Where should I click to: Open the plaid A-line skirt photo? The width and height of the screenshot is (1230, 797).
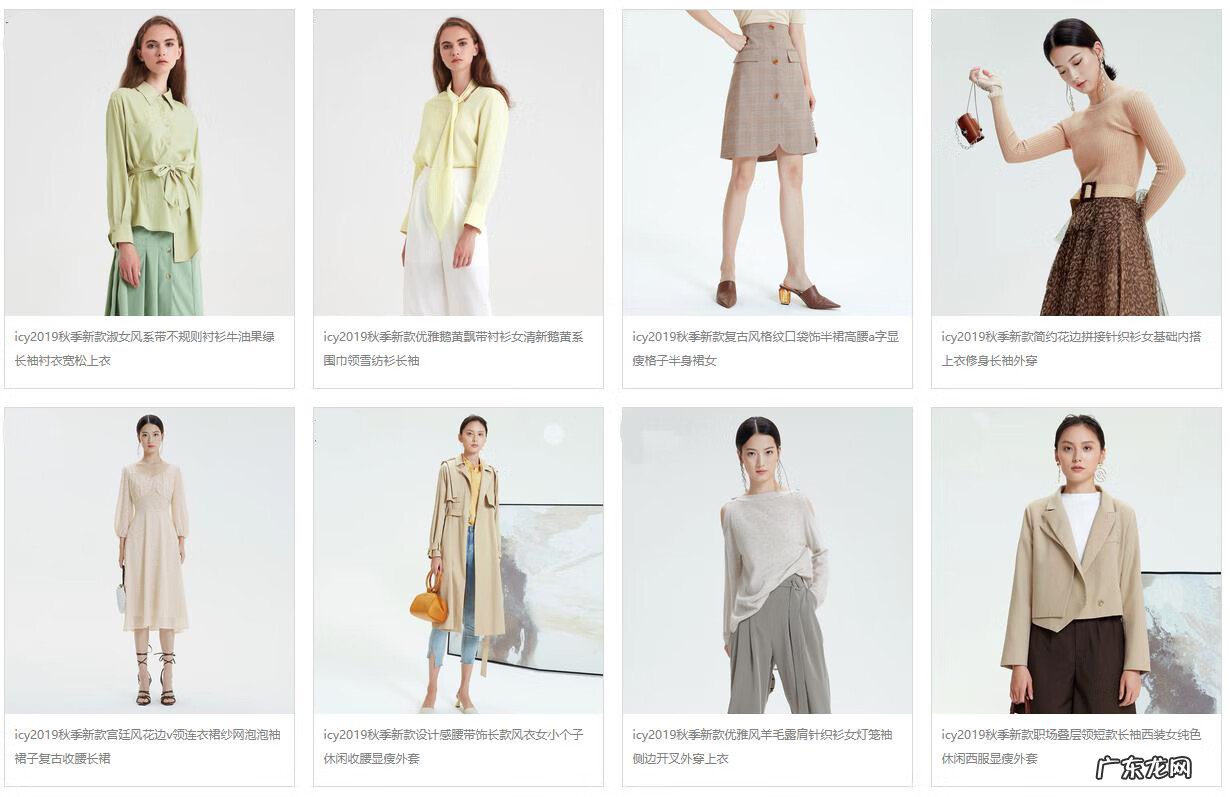point(767,163)
